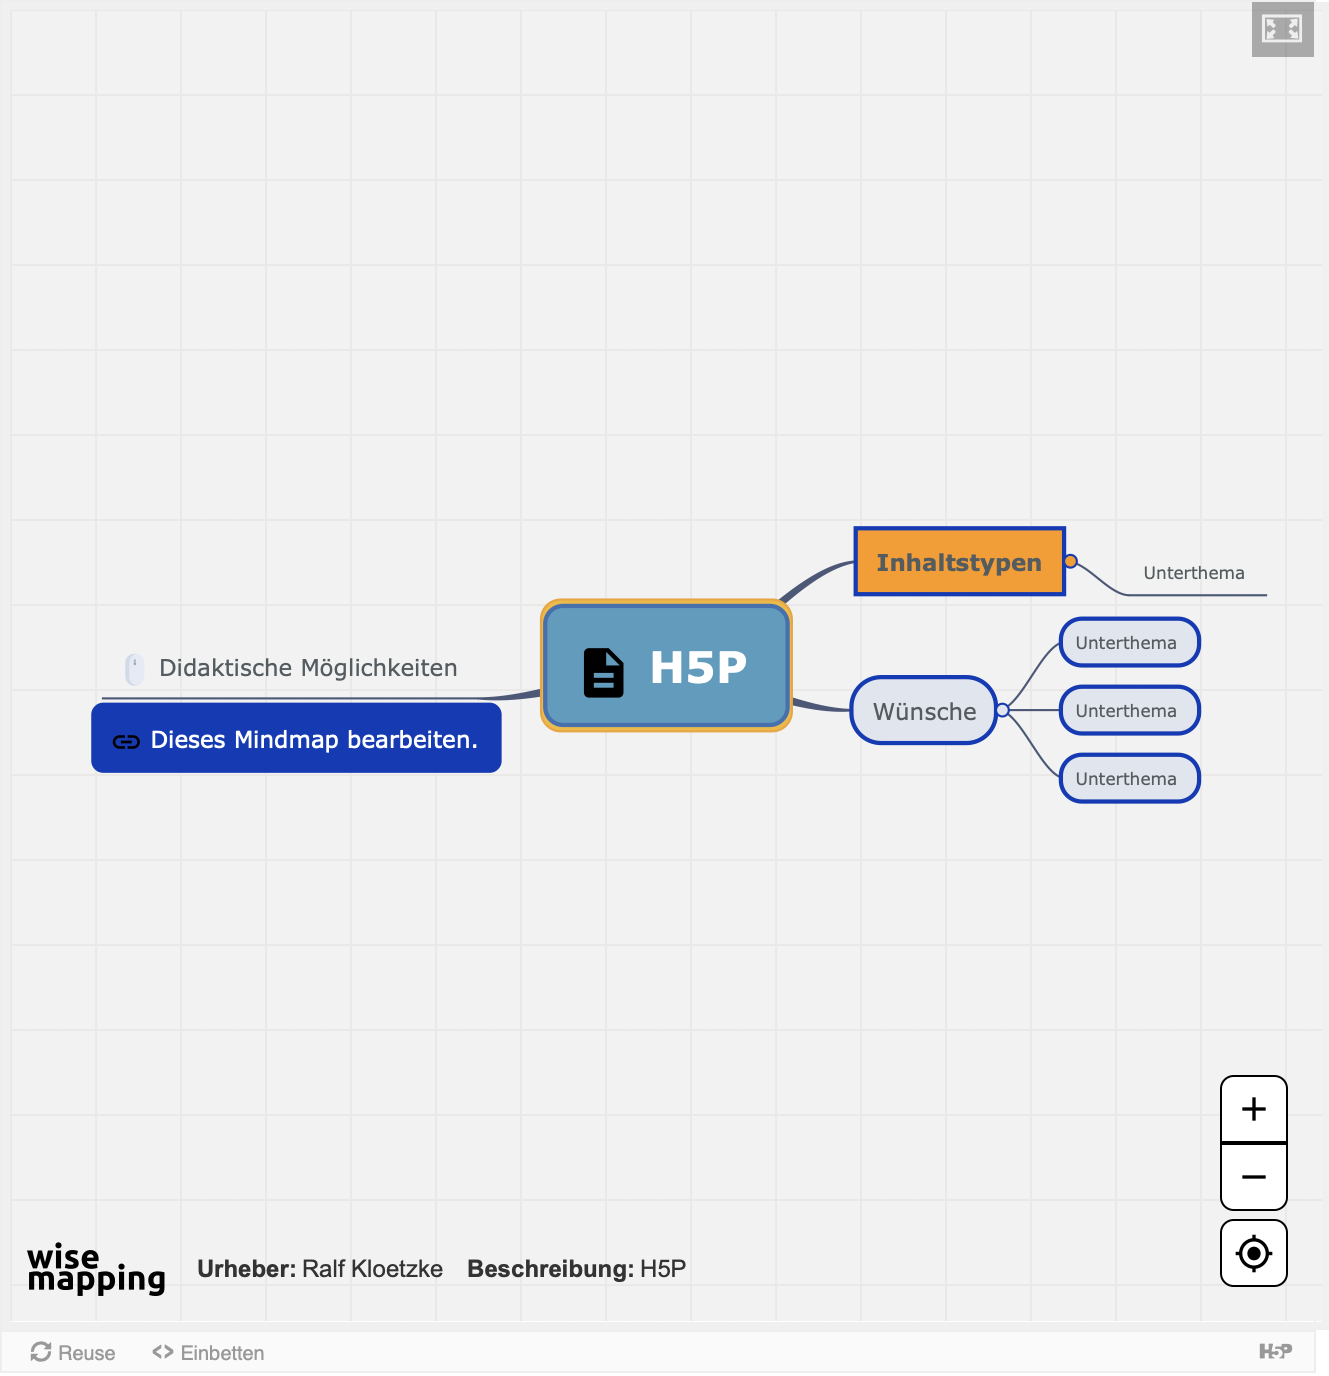
Task: Center the map with the target icon
Action: coord(1253,1253)
